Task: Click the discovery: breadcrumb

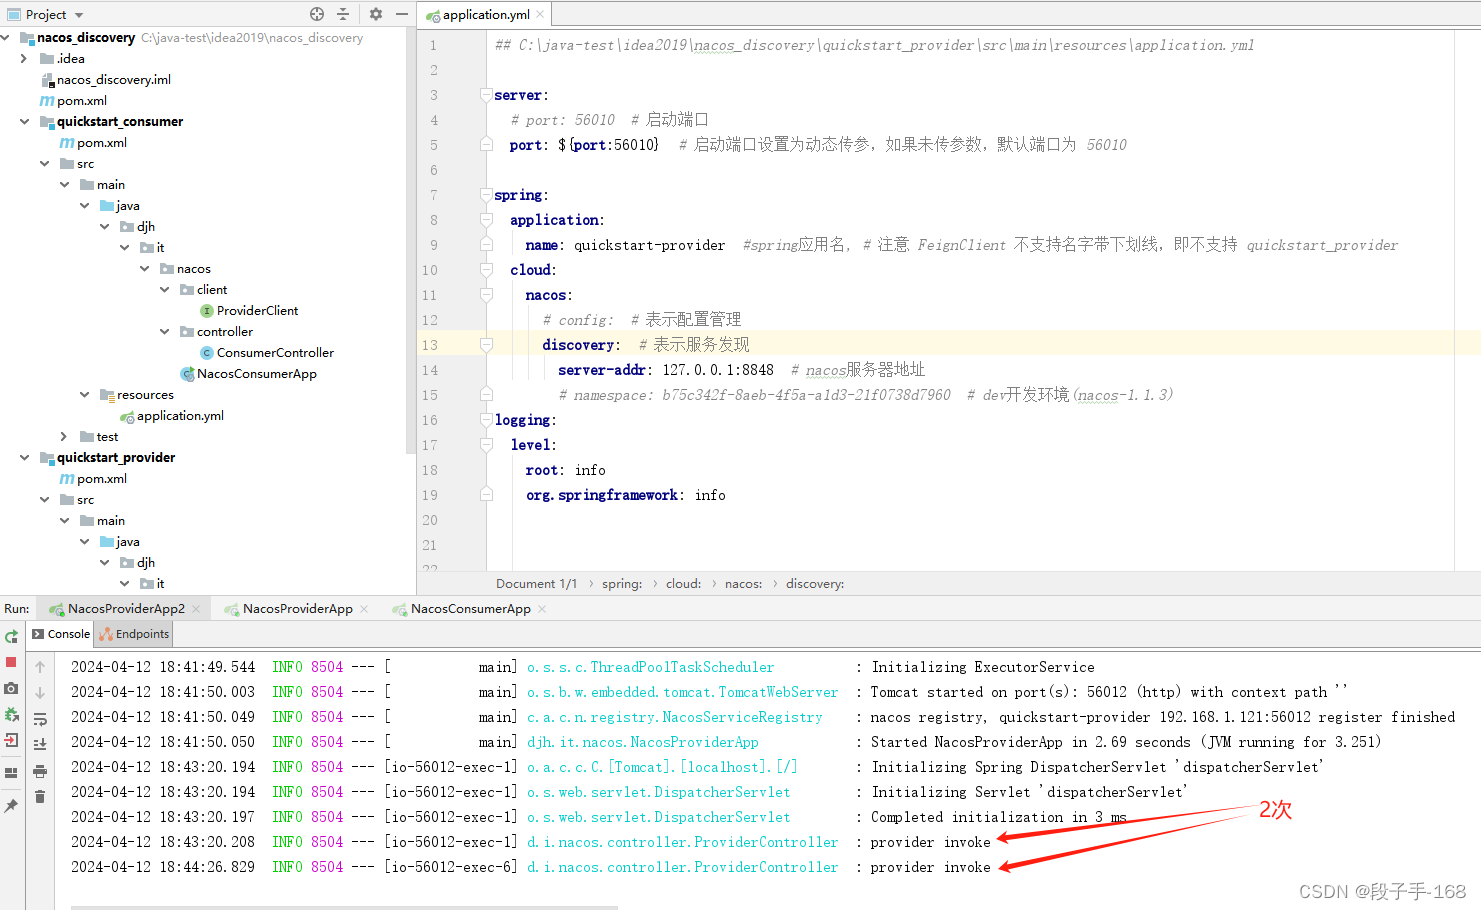Action: click(x=815, y=584)
